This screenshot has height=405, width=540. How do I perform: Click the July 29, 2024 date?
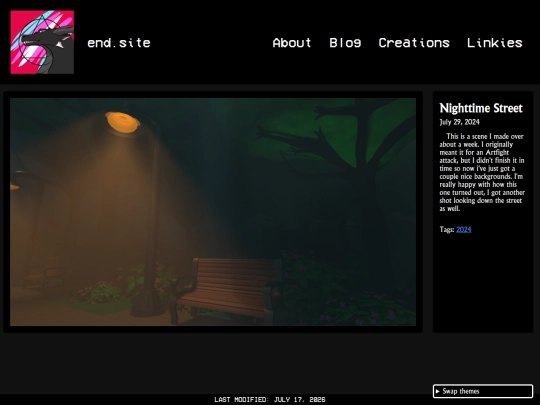pos(459,122)
